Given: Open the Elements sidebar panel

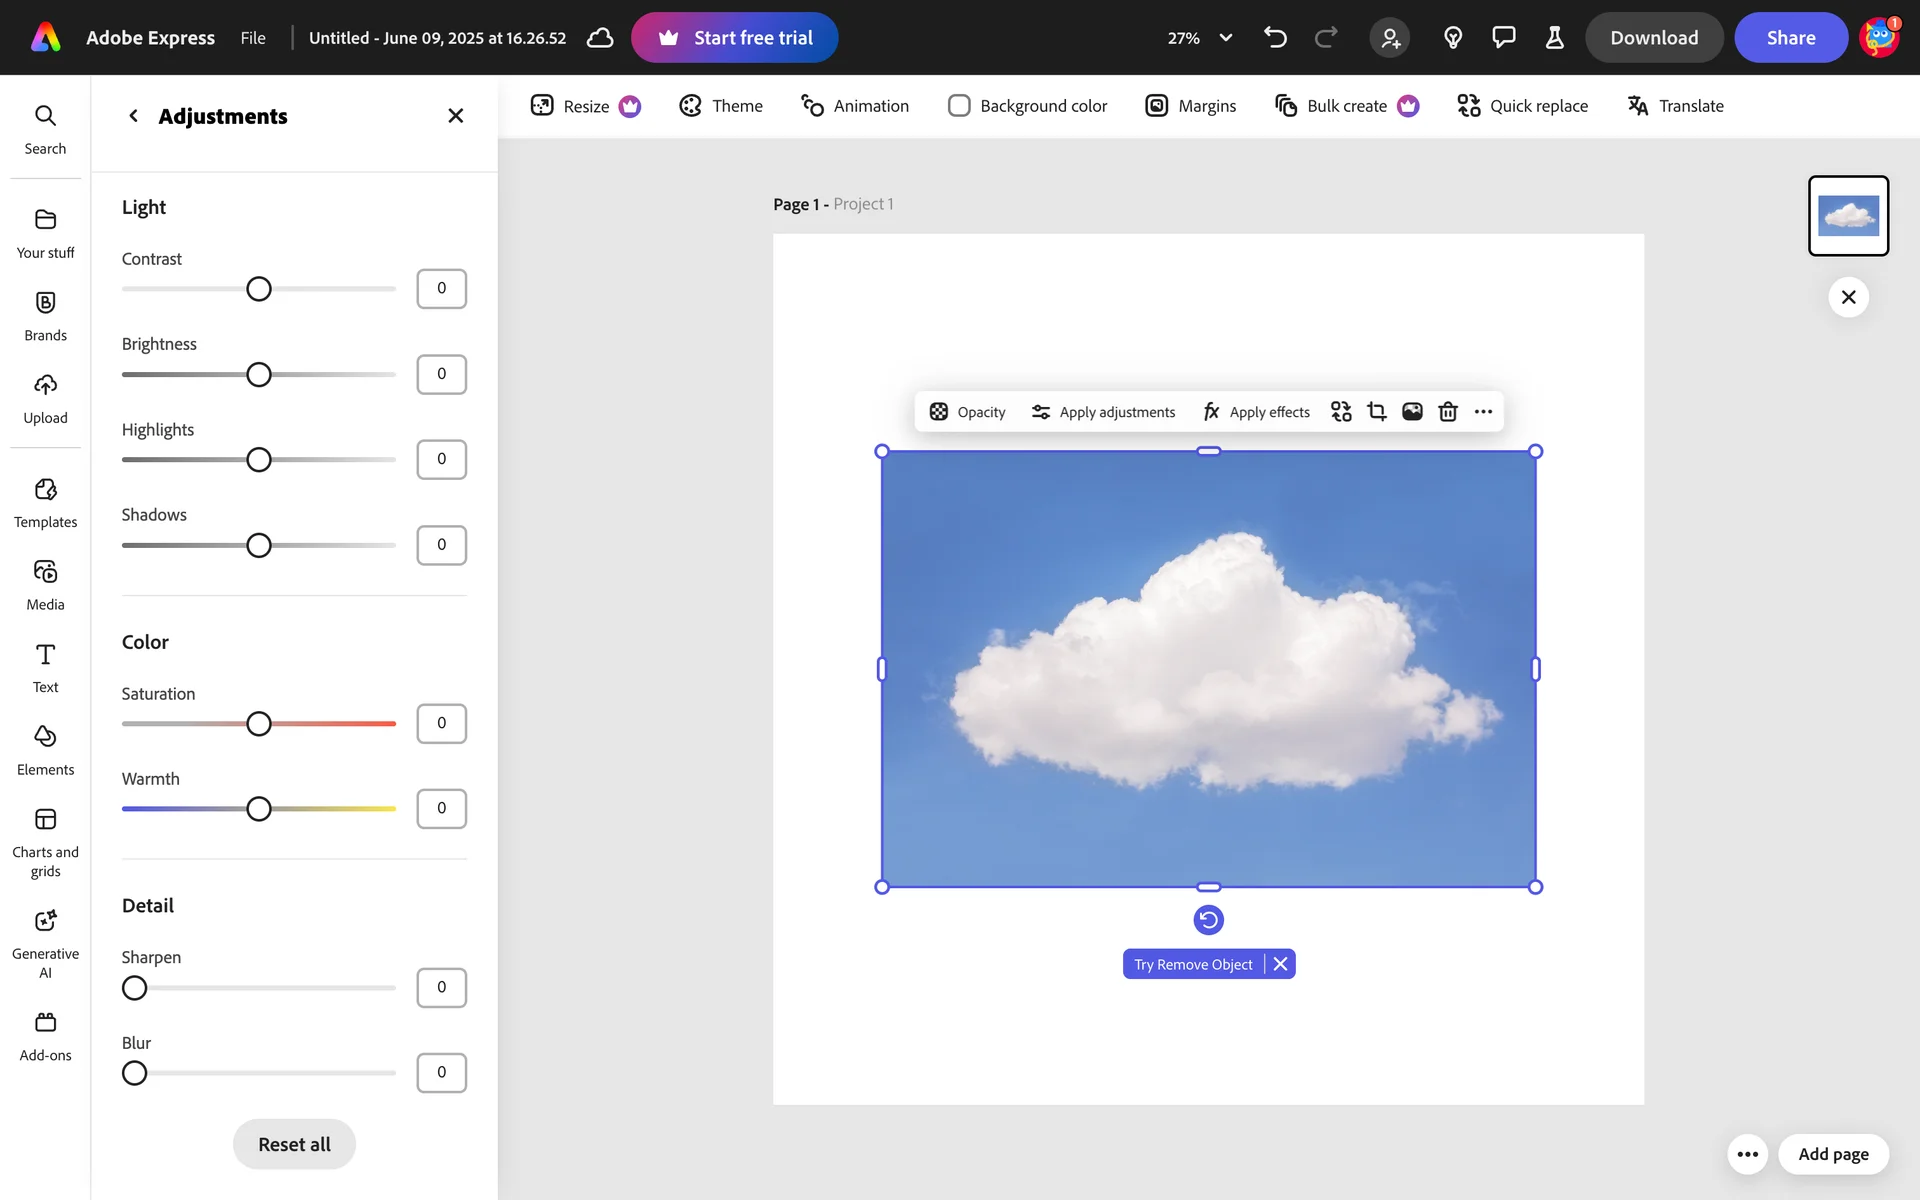Looking at the screenshot, I should 45,750.
